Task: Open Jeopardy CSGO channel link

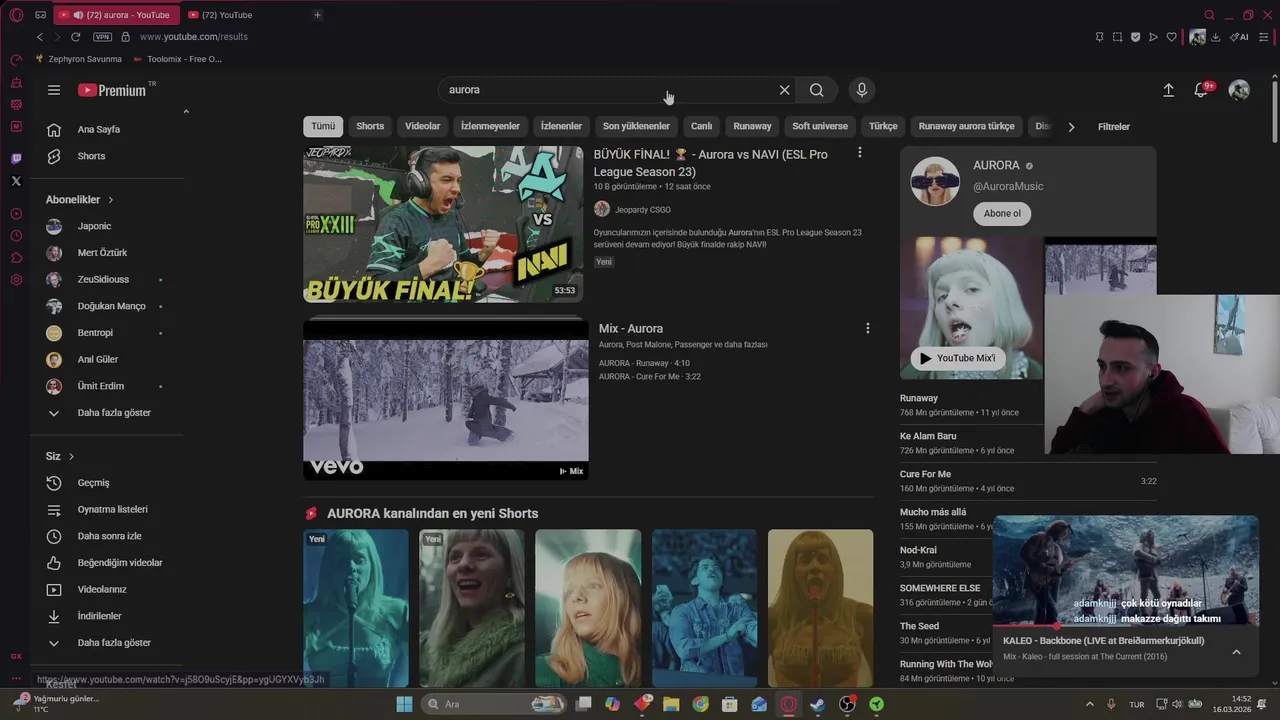Action: point(642,210)
